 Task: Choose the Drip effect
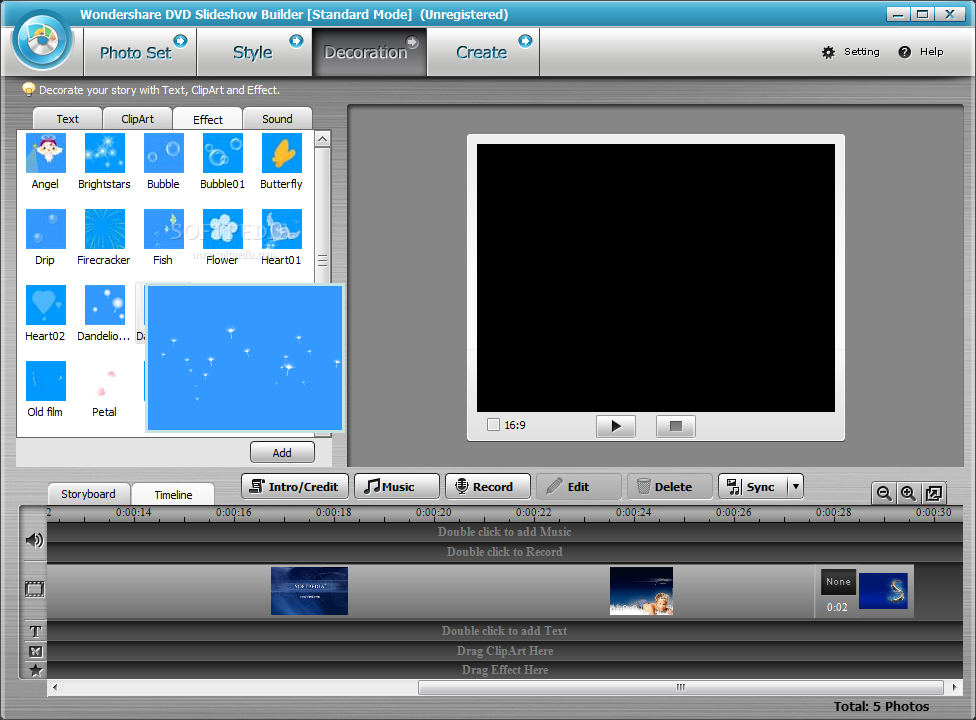point(45,229)
